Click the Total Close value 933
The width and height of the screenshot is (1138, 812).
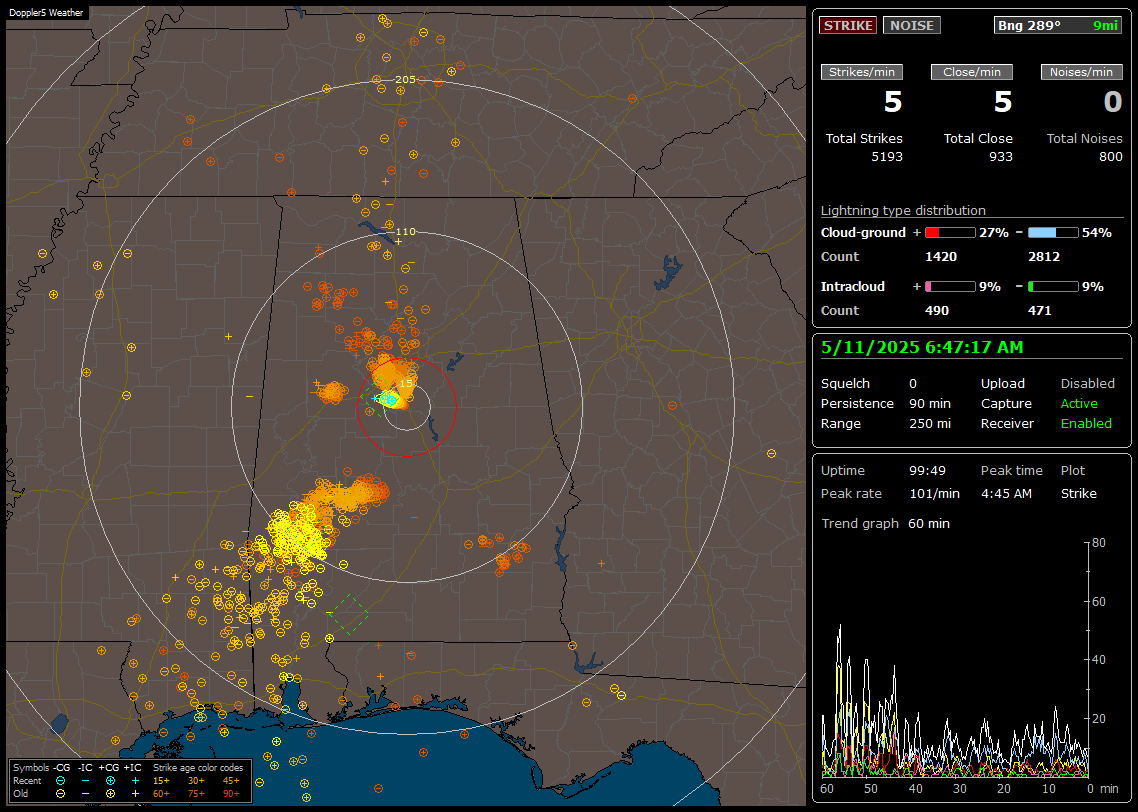click(1001, 156)
